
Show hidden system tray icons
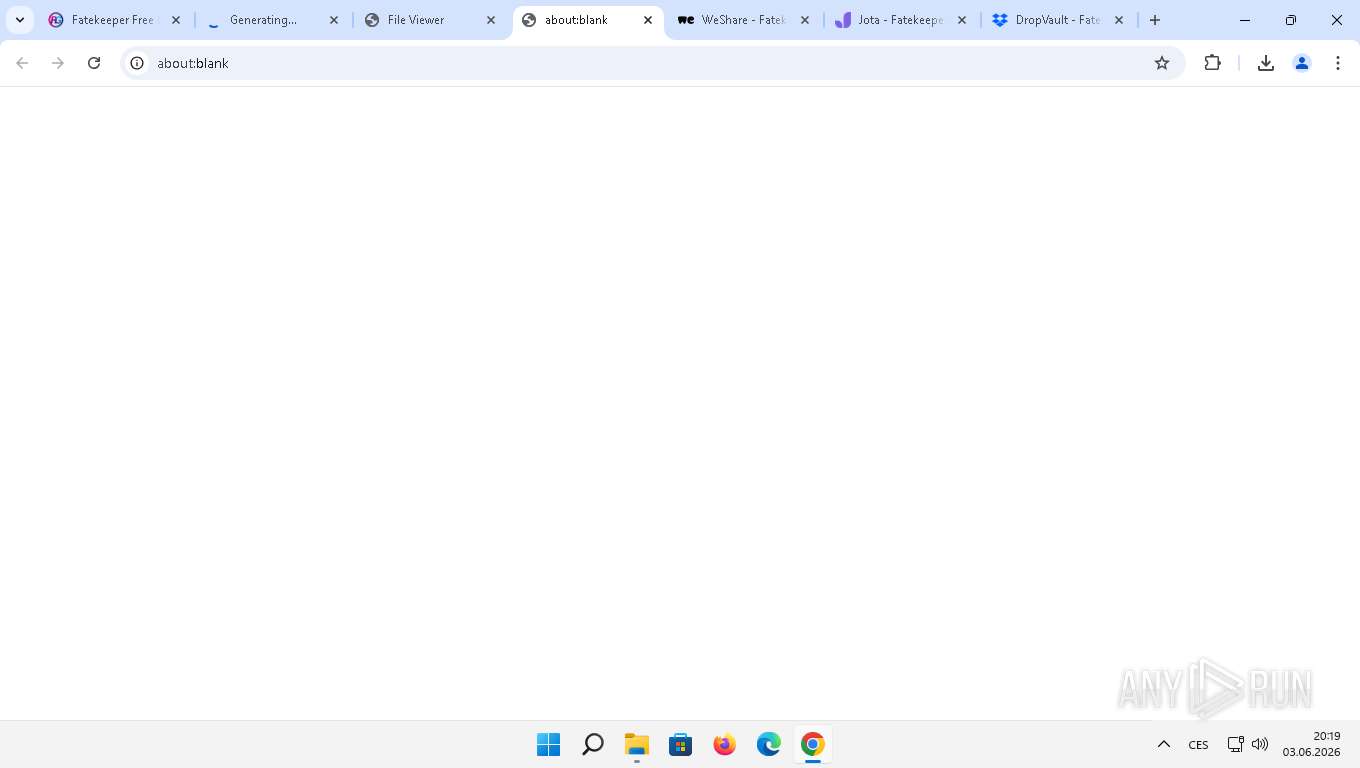click(1163, 744)
